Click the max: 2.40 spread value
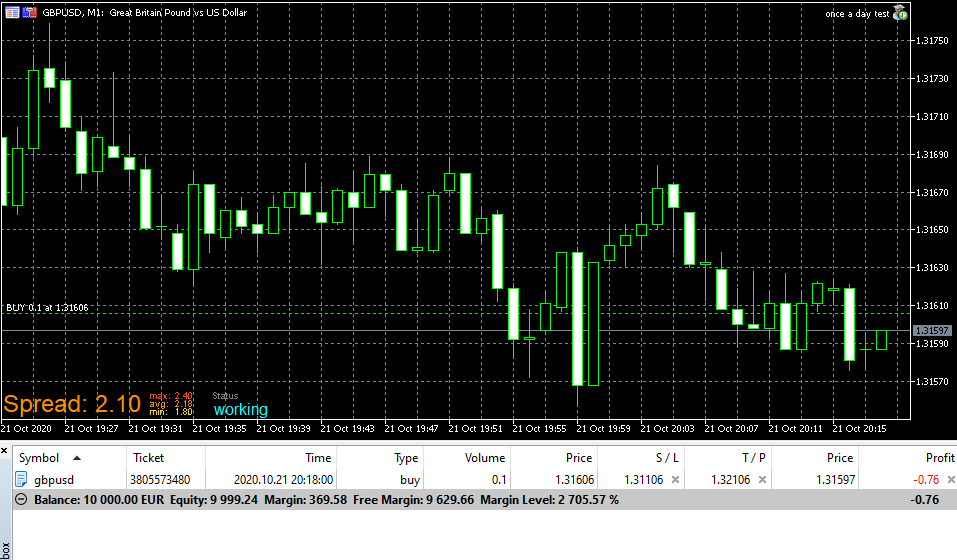The width and height of the screenshot is (957, 560). pyautogui.click(x=171, y=397)
